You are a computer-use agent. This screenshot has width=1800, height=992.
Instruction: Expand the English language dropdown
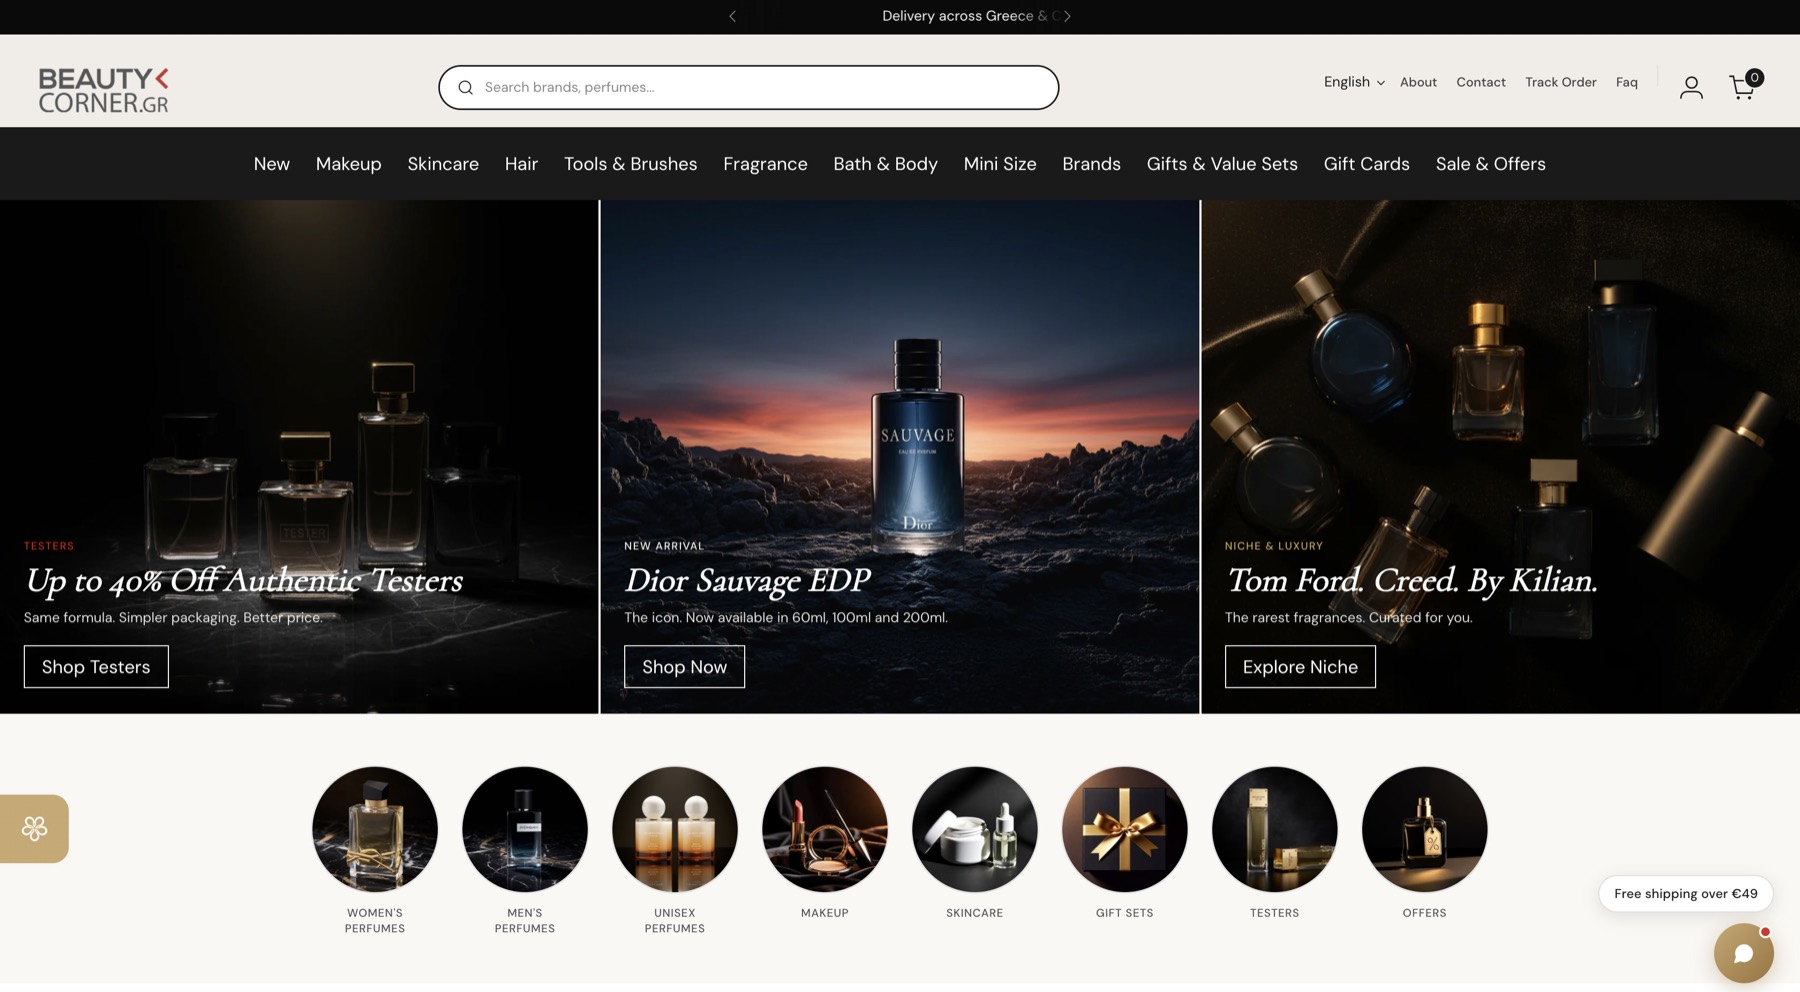pyautogui.click(x=1354, y=82)
